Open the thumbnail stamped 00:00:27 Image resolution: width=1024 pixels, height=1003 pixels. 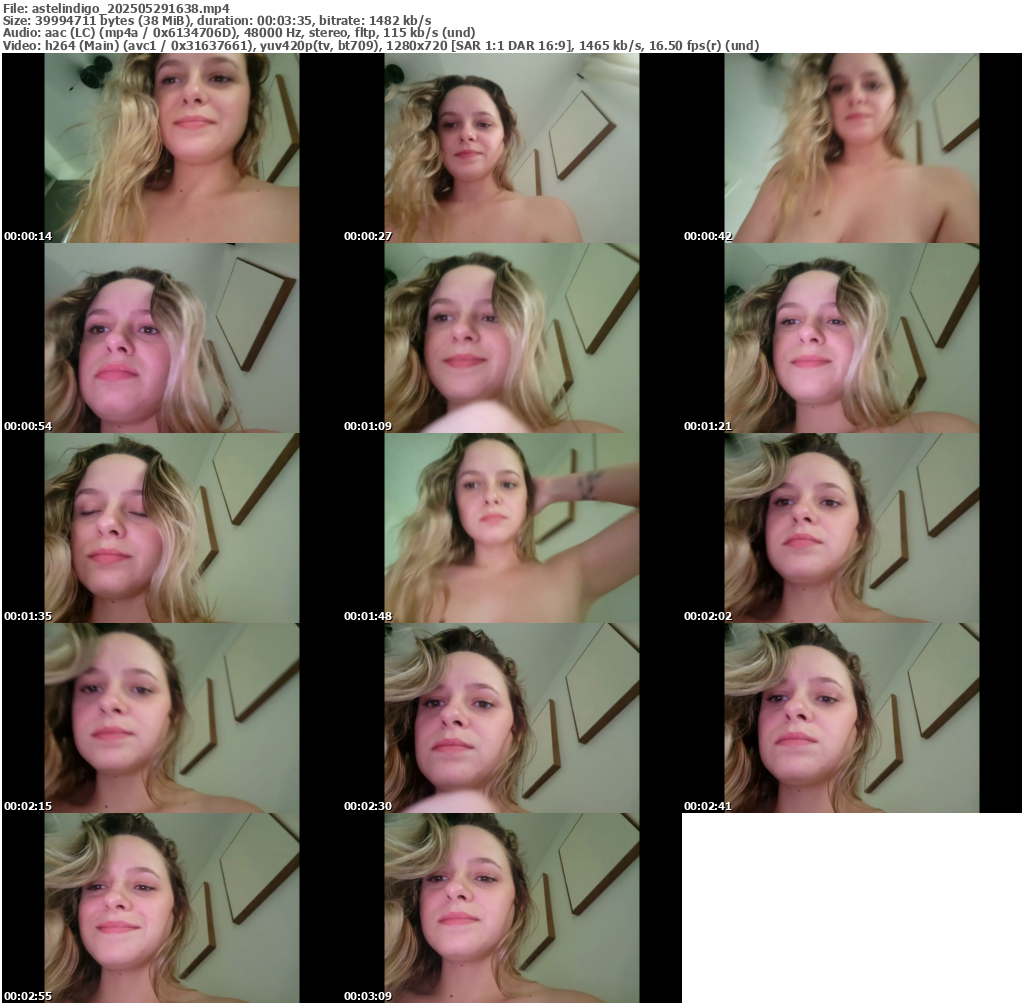click(x=511, y=148)
